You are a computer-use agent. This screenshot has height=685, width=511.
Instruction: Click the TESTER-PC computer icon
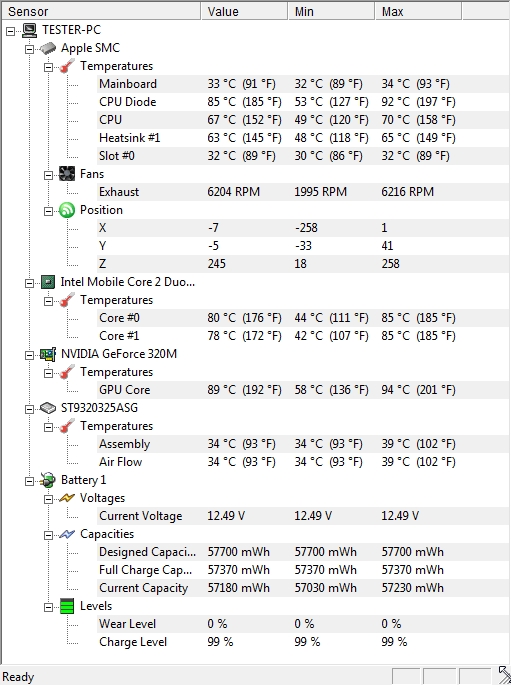coord(29,30)
